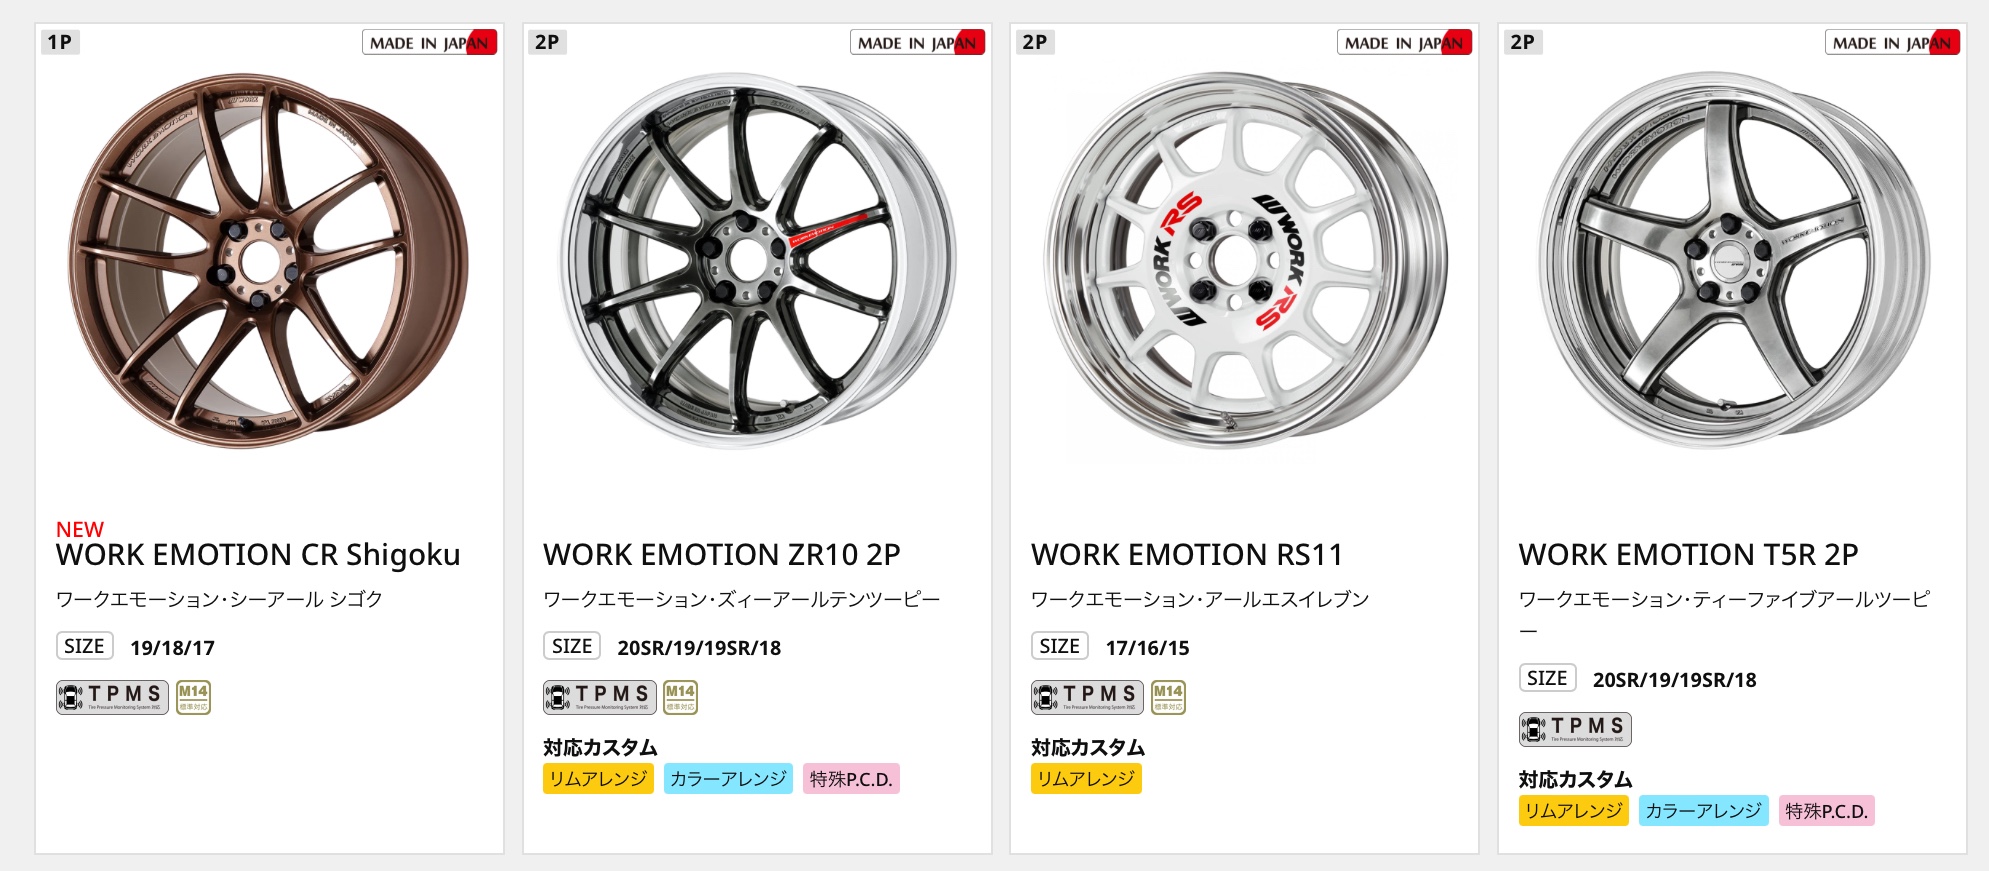Viewport: 1989px width, 871px height.
Task: Click pink 特殊P.C.D. tag under T5R 2P
Action: click(1826, 811)
